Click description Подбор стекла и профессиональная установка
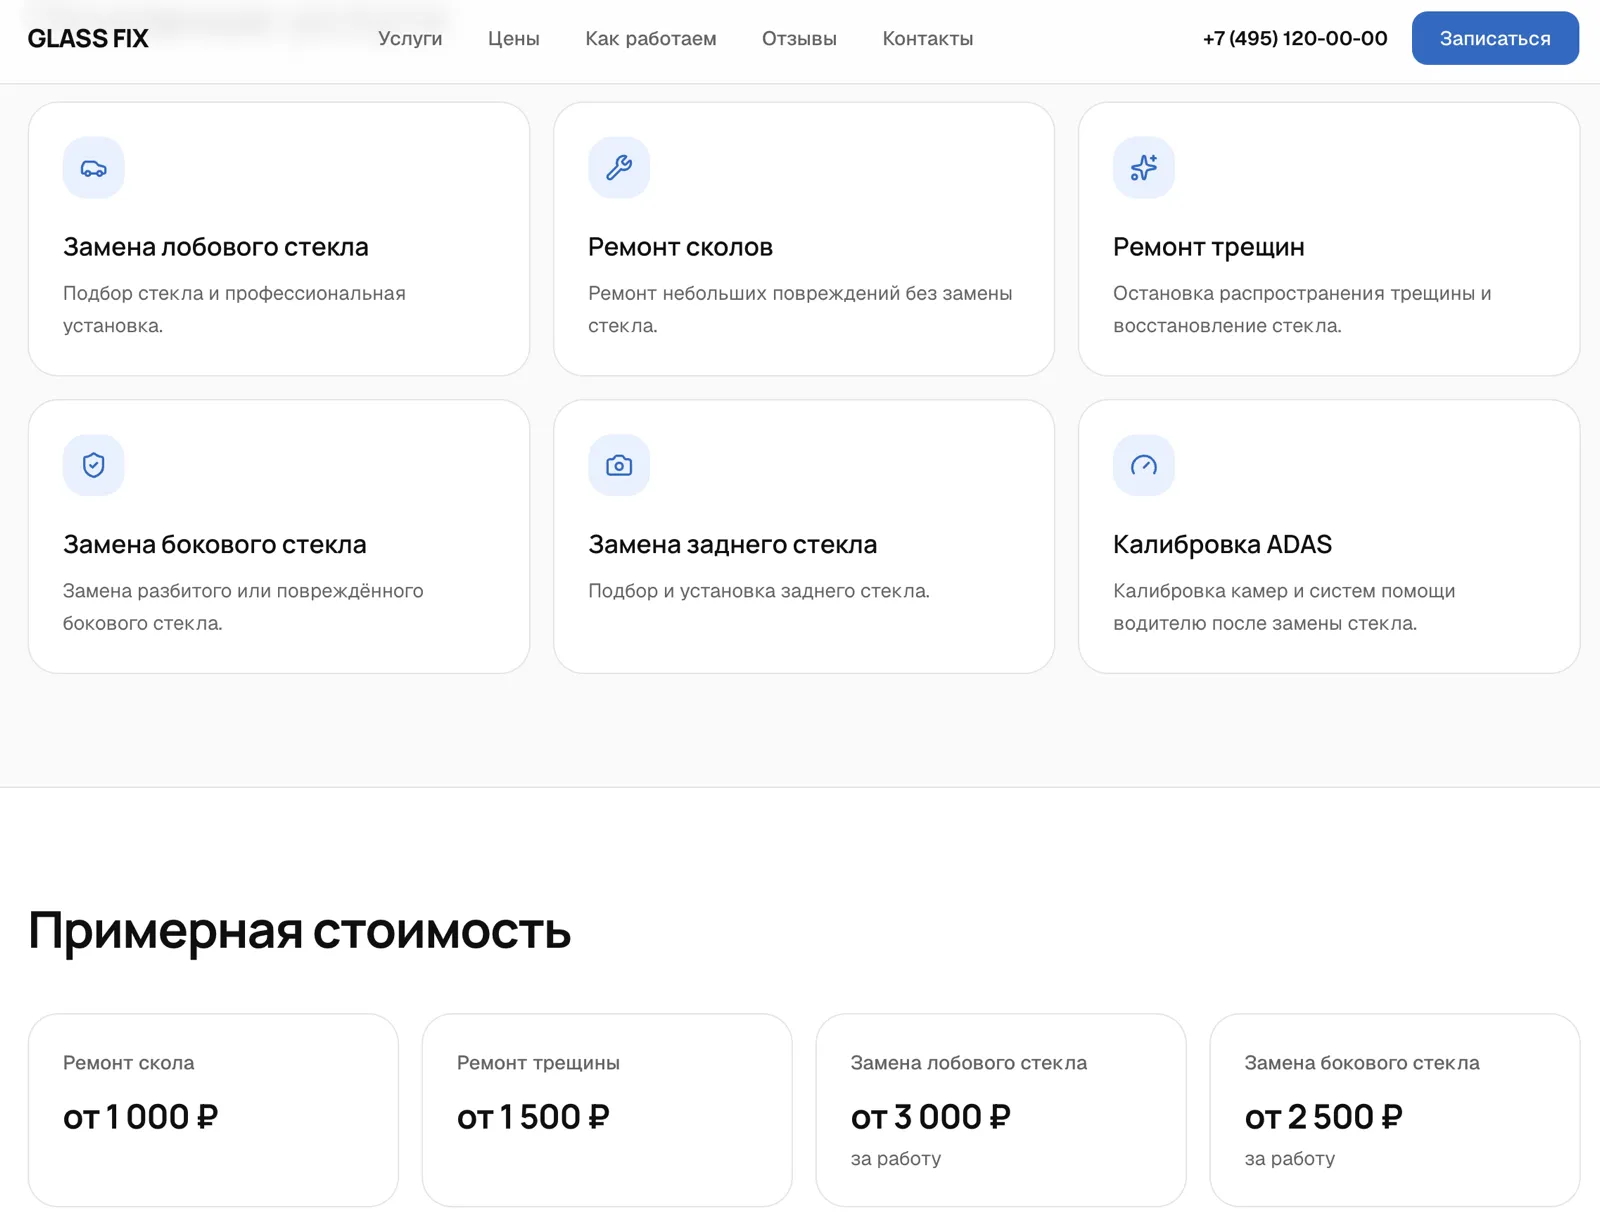The width and height of the screenshot is (1600, 1230). pyautogui.click(x=234, y=309)
